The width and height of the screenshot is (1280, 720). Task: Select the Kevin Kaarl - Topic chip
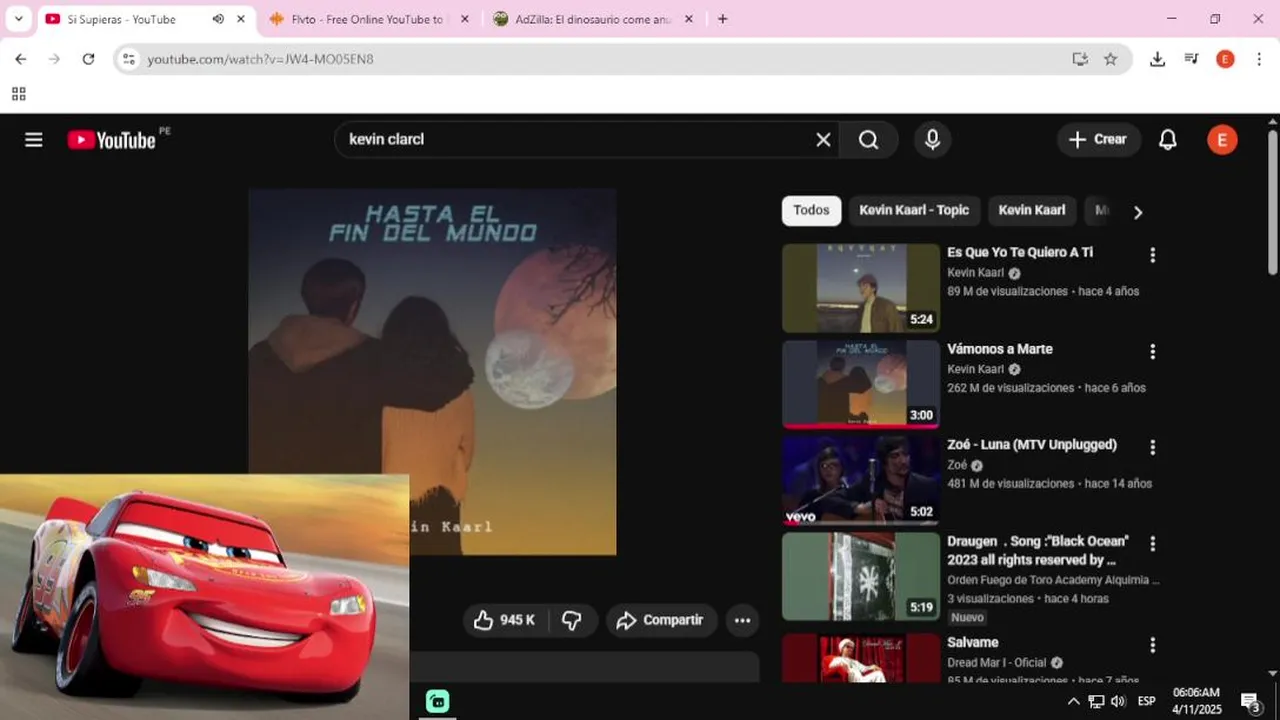[x=914, y=210]
